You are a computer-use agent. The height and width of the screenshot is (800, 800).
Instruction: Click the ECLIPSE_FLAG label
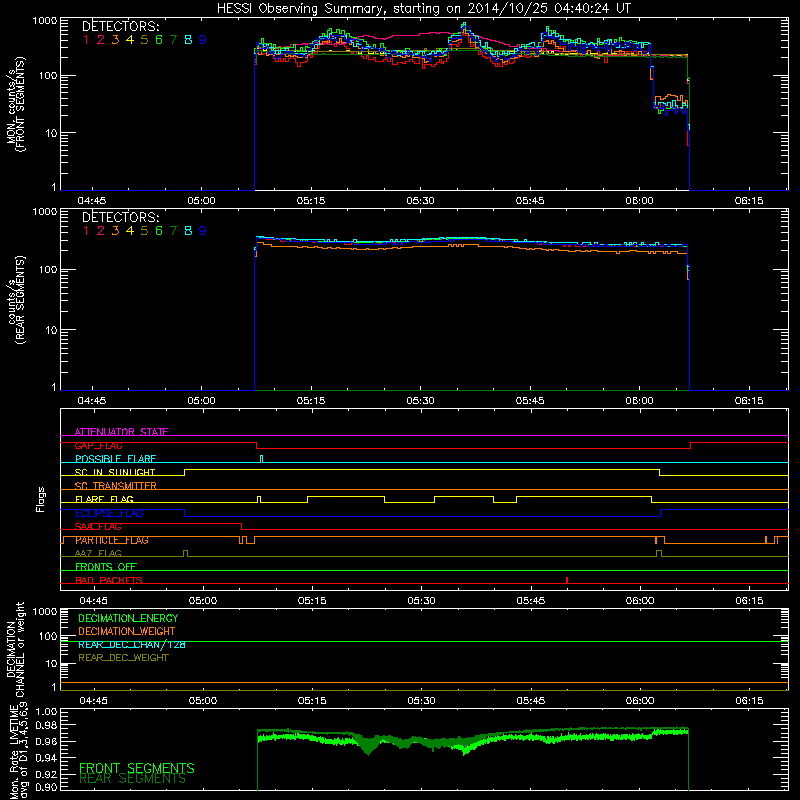pyautogui.click(x=109, y=513)
